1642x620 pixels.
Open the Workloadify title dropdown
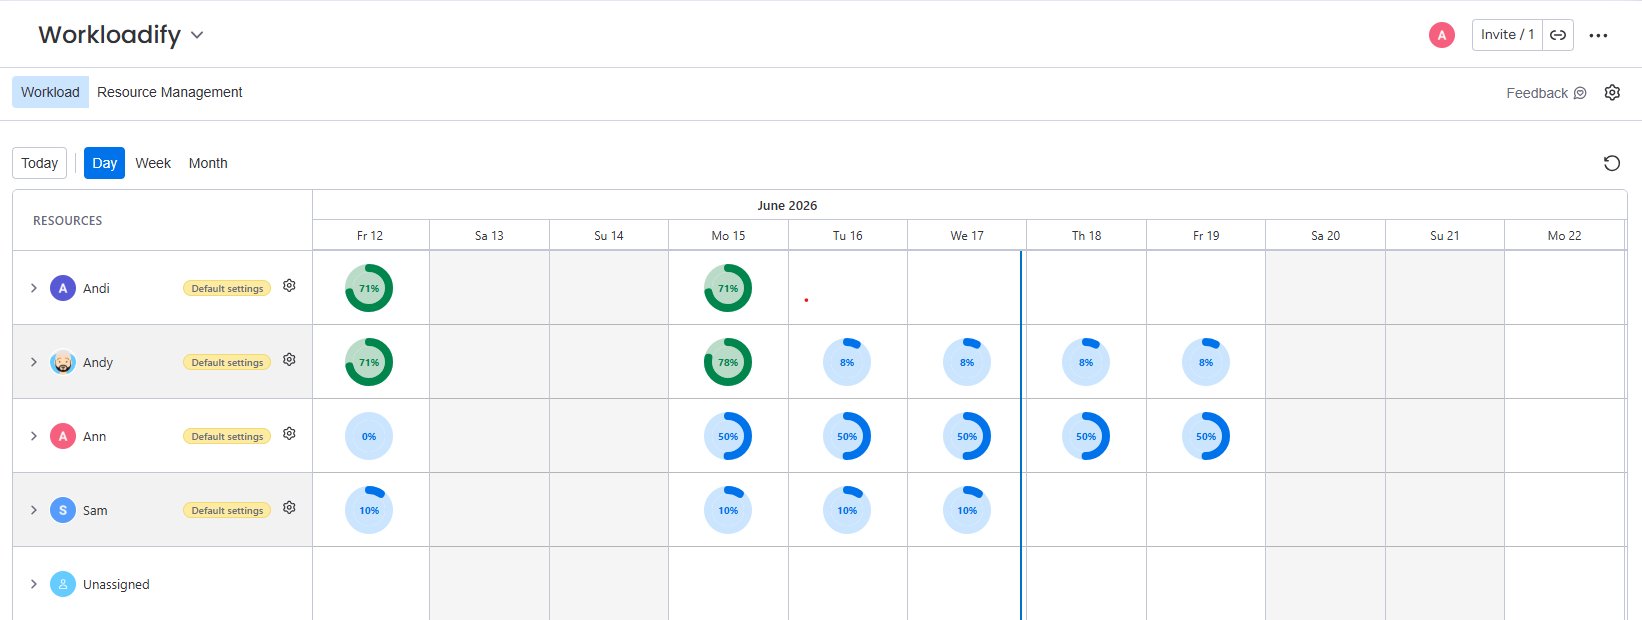click(x=197, y=35)
